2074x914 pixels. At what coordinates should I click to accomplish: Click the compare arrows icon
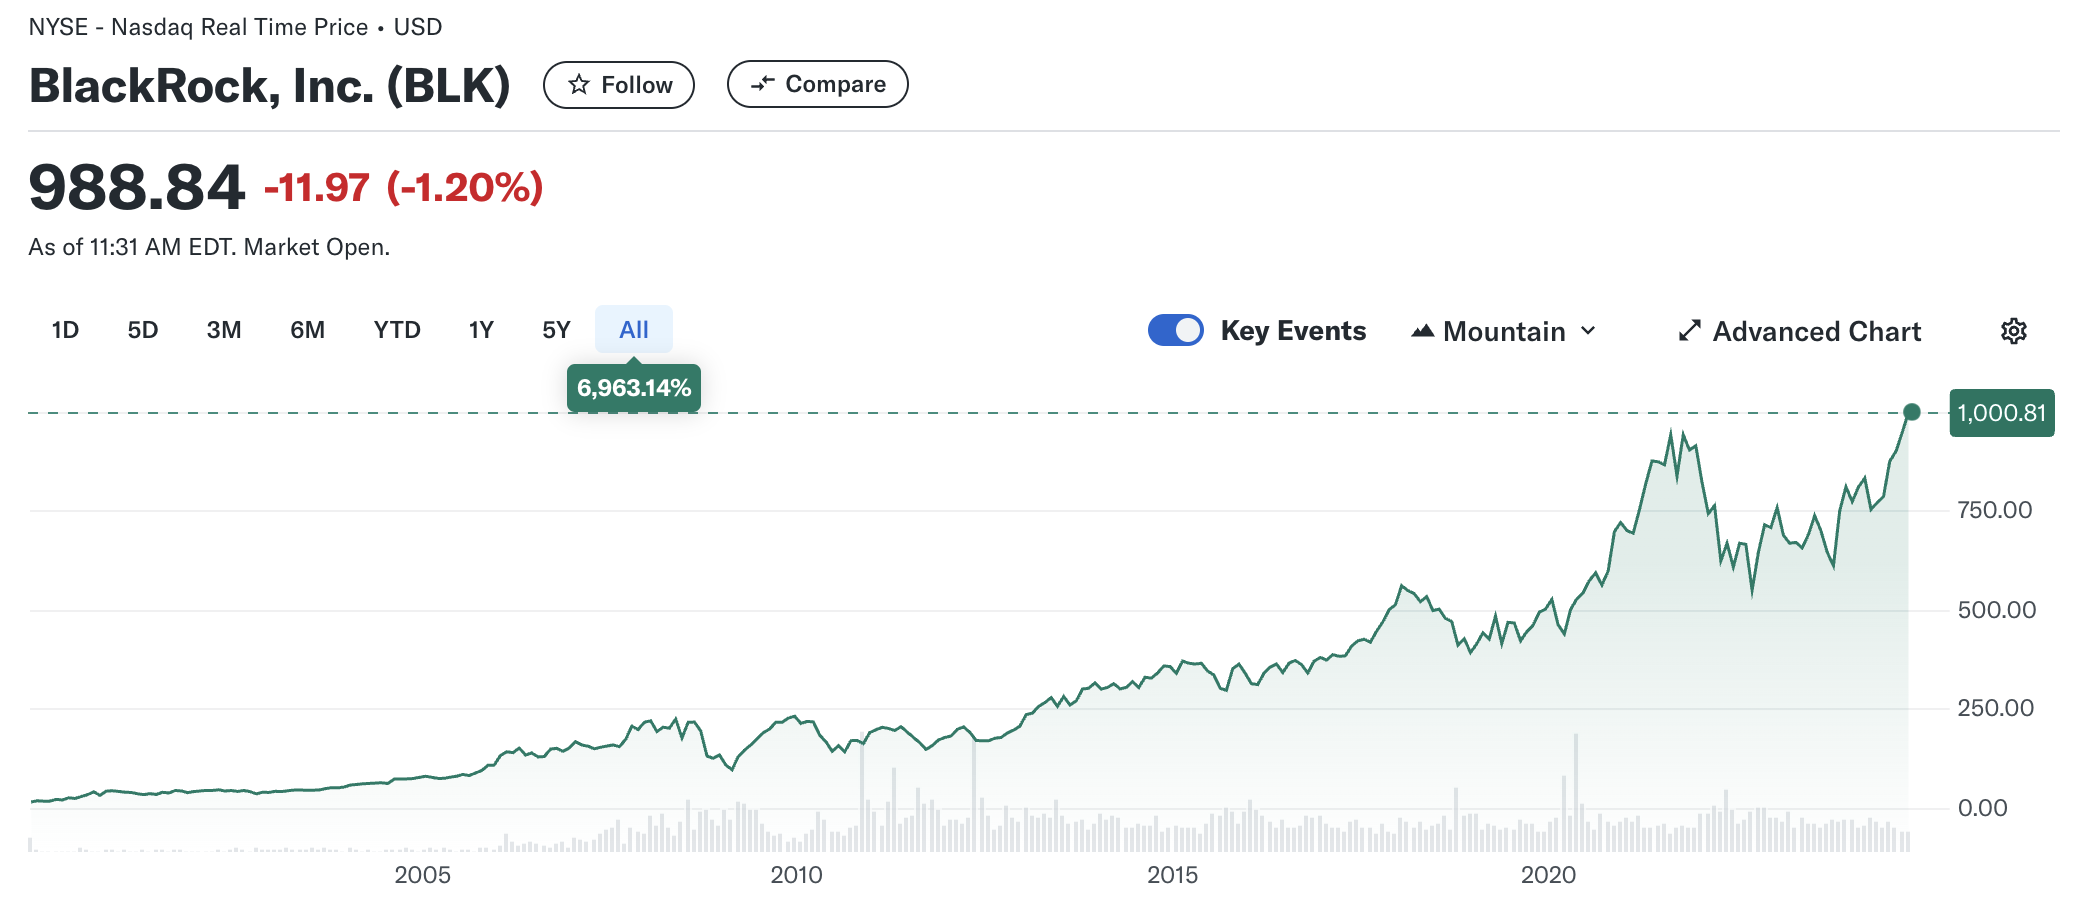point(762,84)
